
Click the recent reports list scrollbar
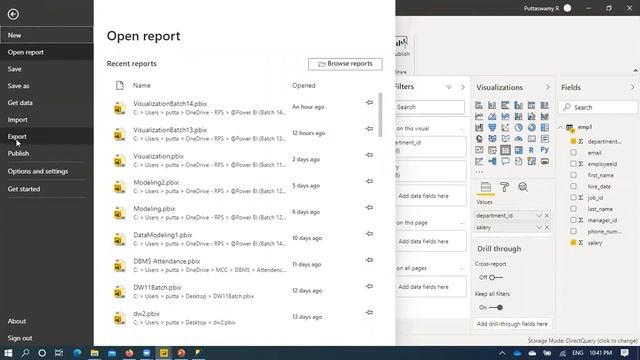click(380, 115)
